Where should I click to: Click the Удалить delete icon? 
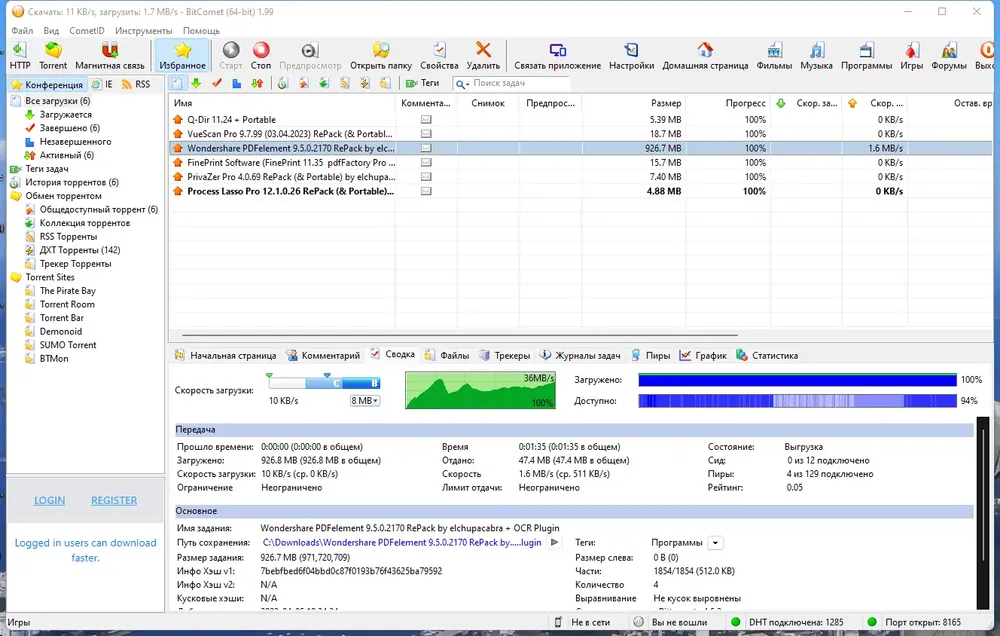pos(483,55)
